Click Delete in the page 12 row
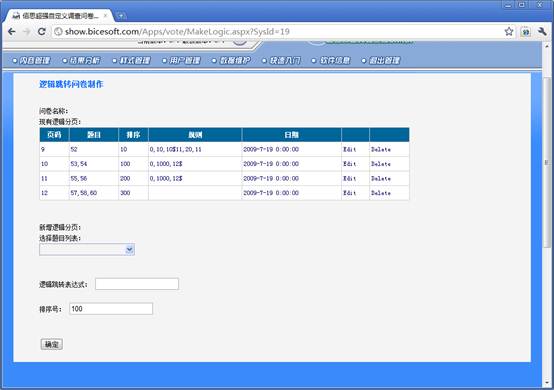 click(x=381, y=193)
